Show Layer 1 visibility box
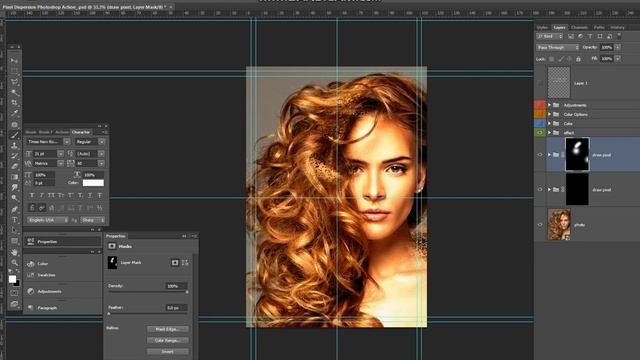Screen dimensions: 640x360 (x=540, y=83)
